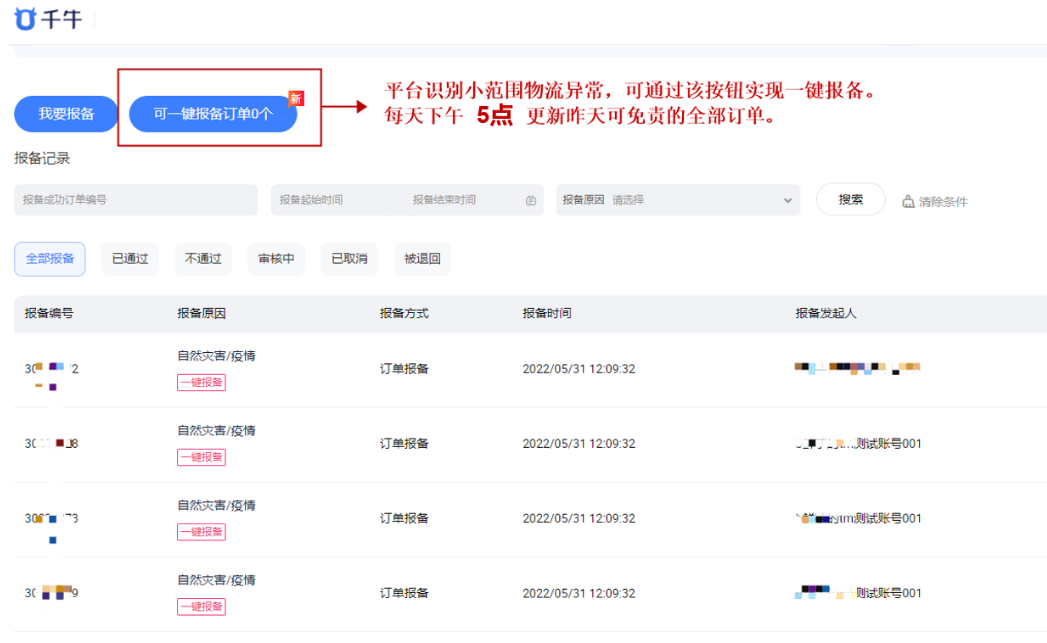
Task: Click the 新 badge on the report button
Action: (295, 96)
